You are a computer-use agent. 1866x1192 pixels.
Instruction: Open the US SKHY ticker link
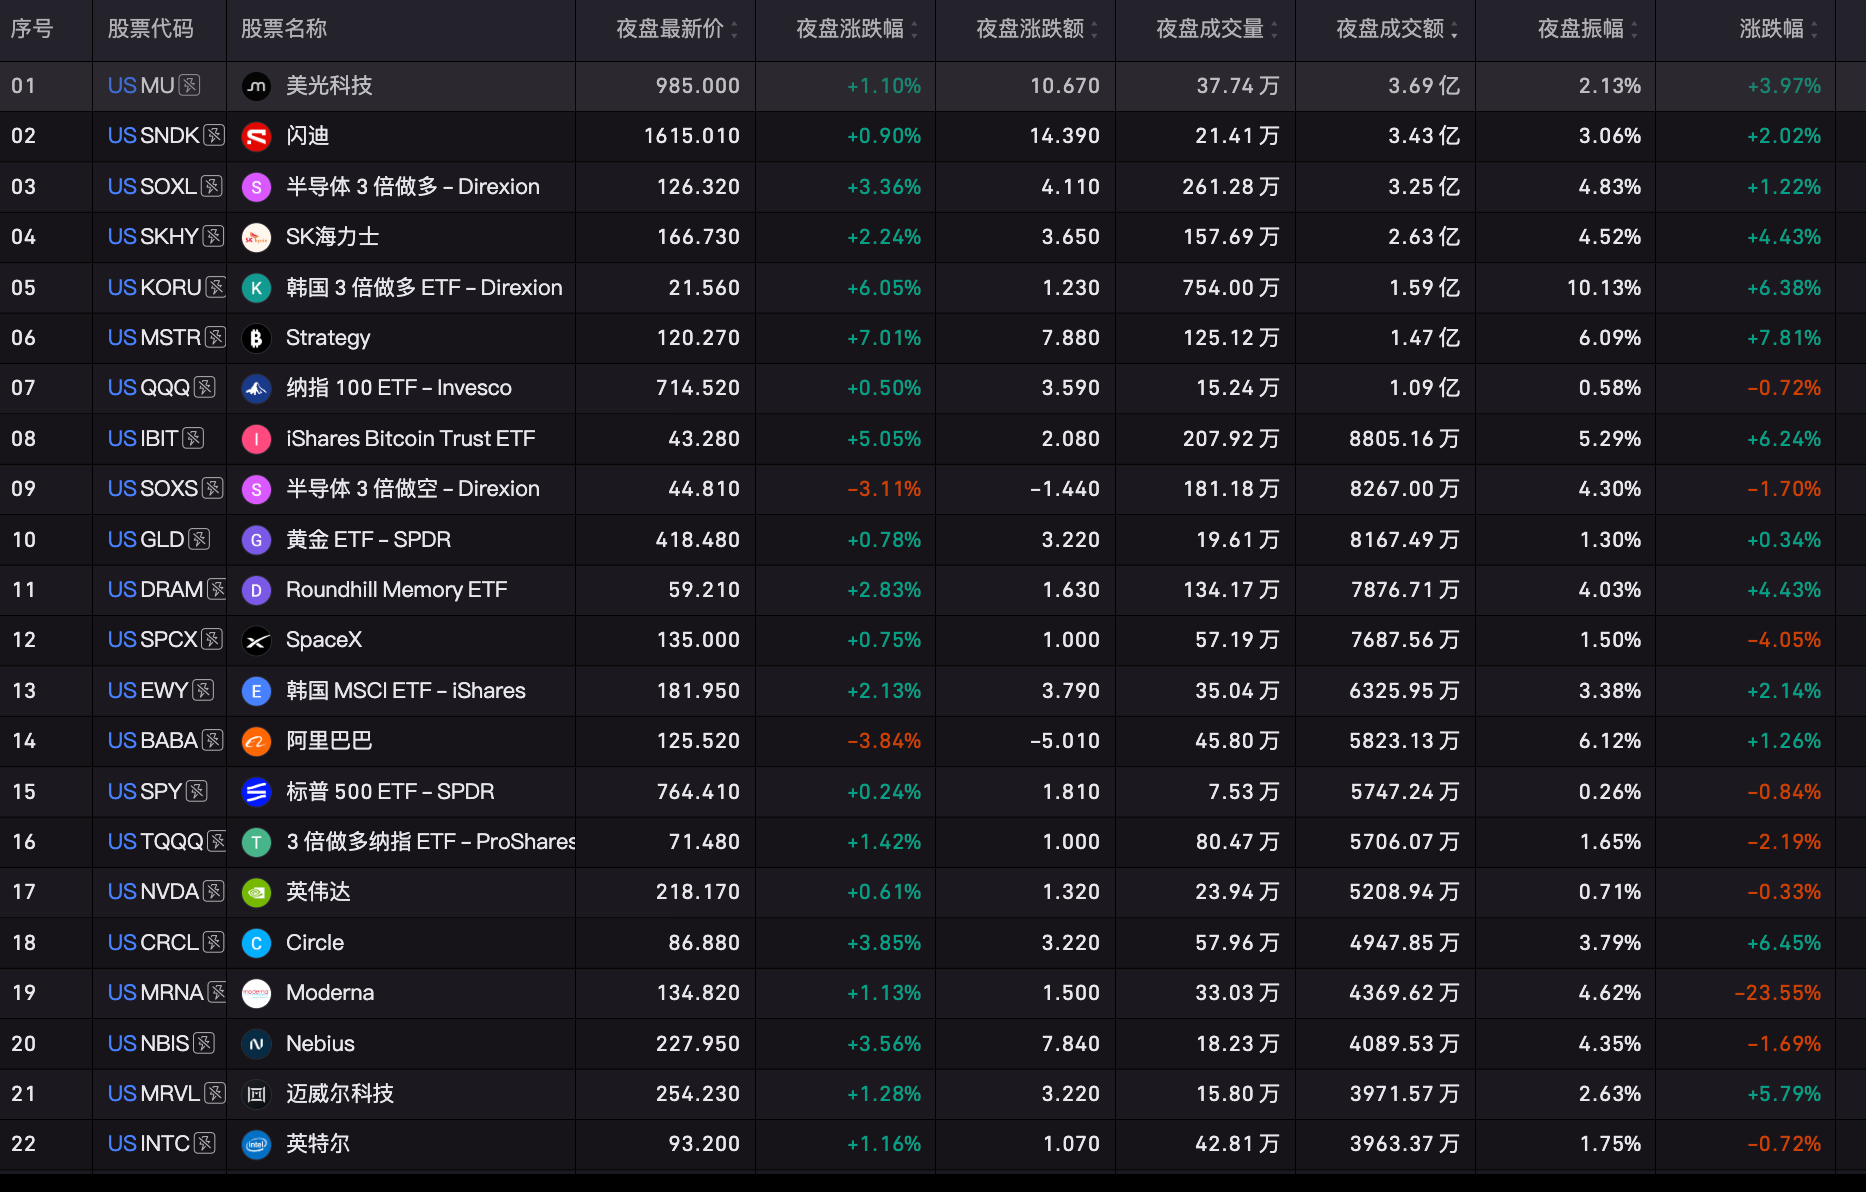point(153,237)
